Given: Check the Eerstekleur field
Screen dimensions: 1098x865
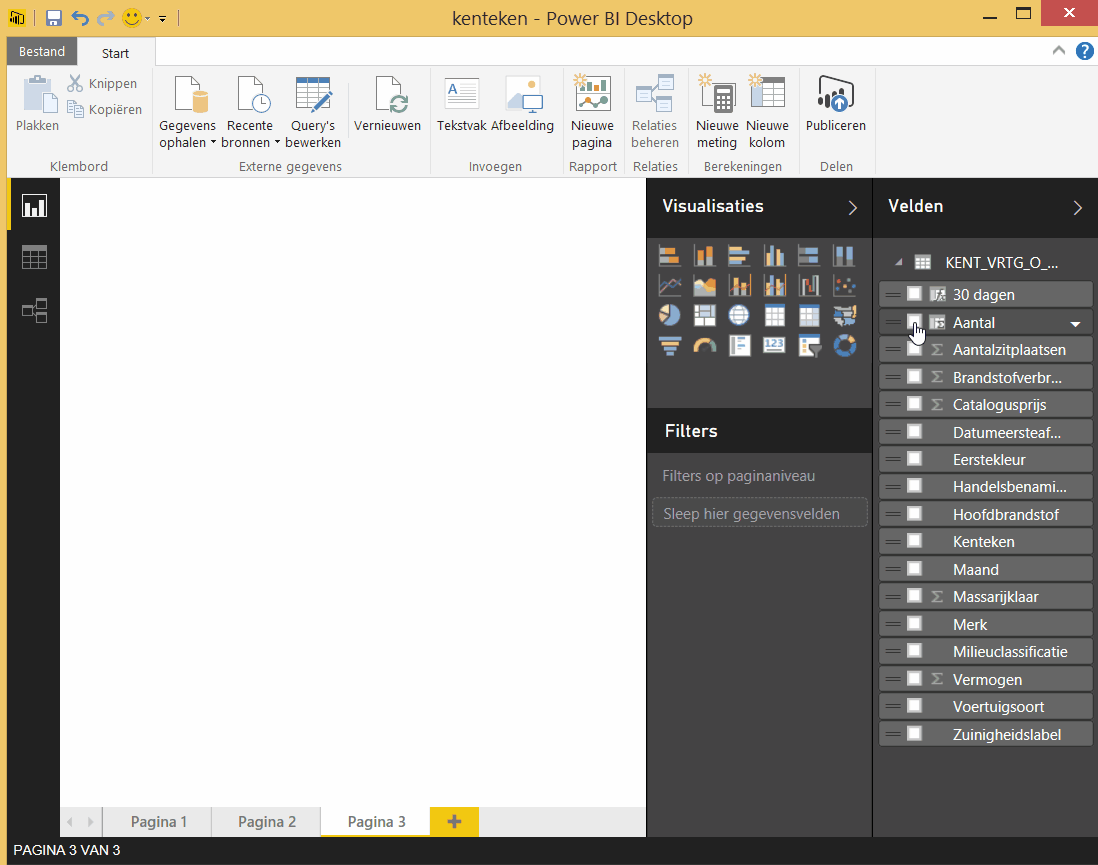Looking at the screenshot, I should click(914, 459).
